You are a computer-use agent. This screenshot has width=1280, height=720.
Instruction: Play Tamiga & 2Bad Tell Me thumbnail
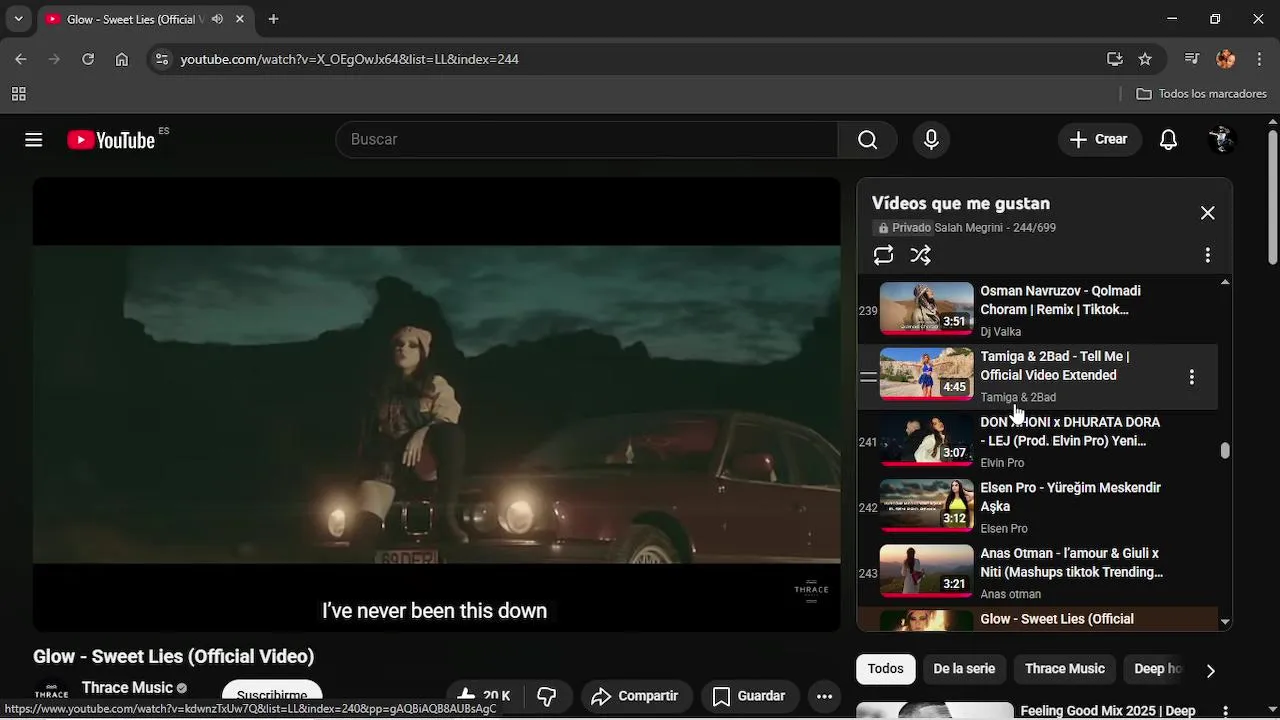(926, 374)
